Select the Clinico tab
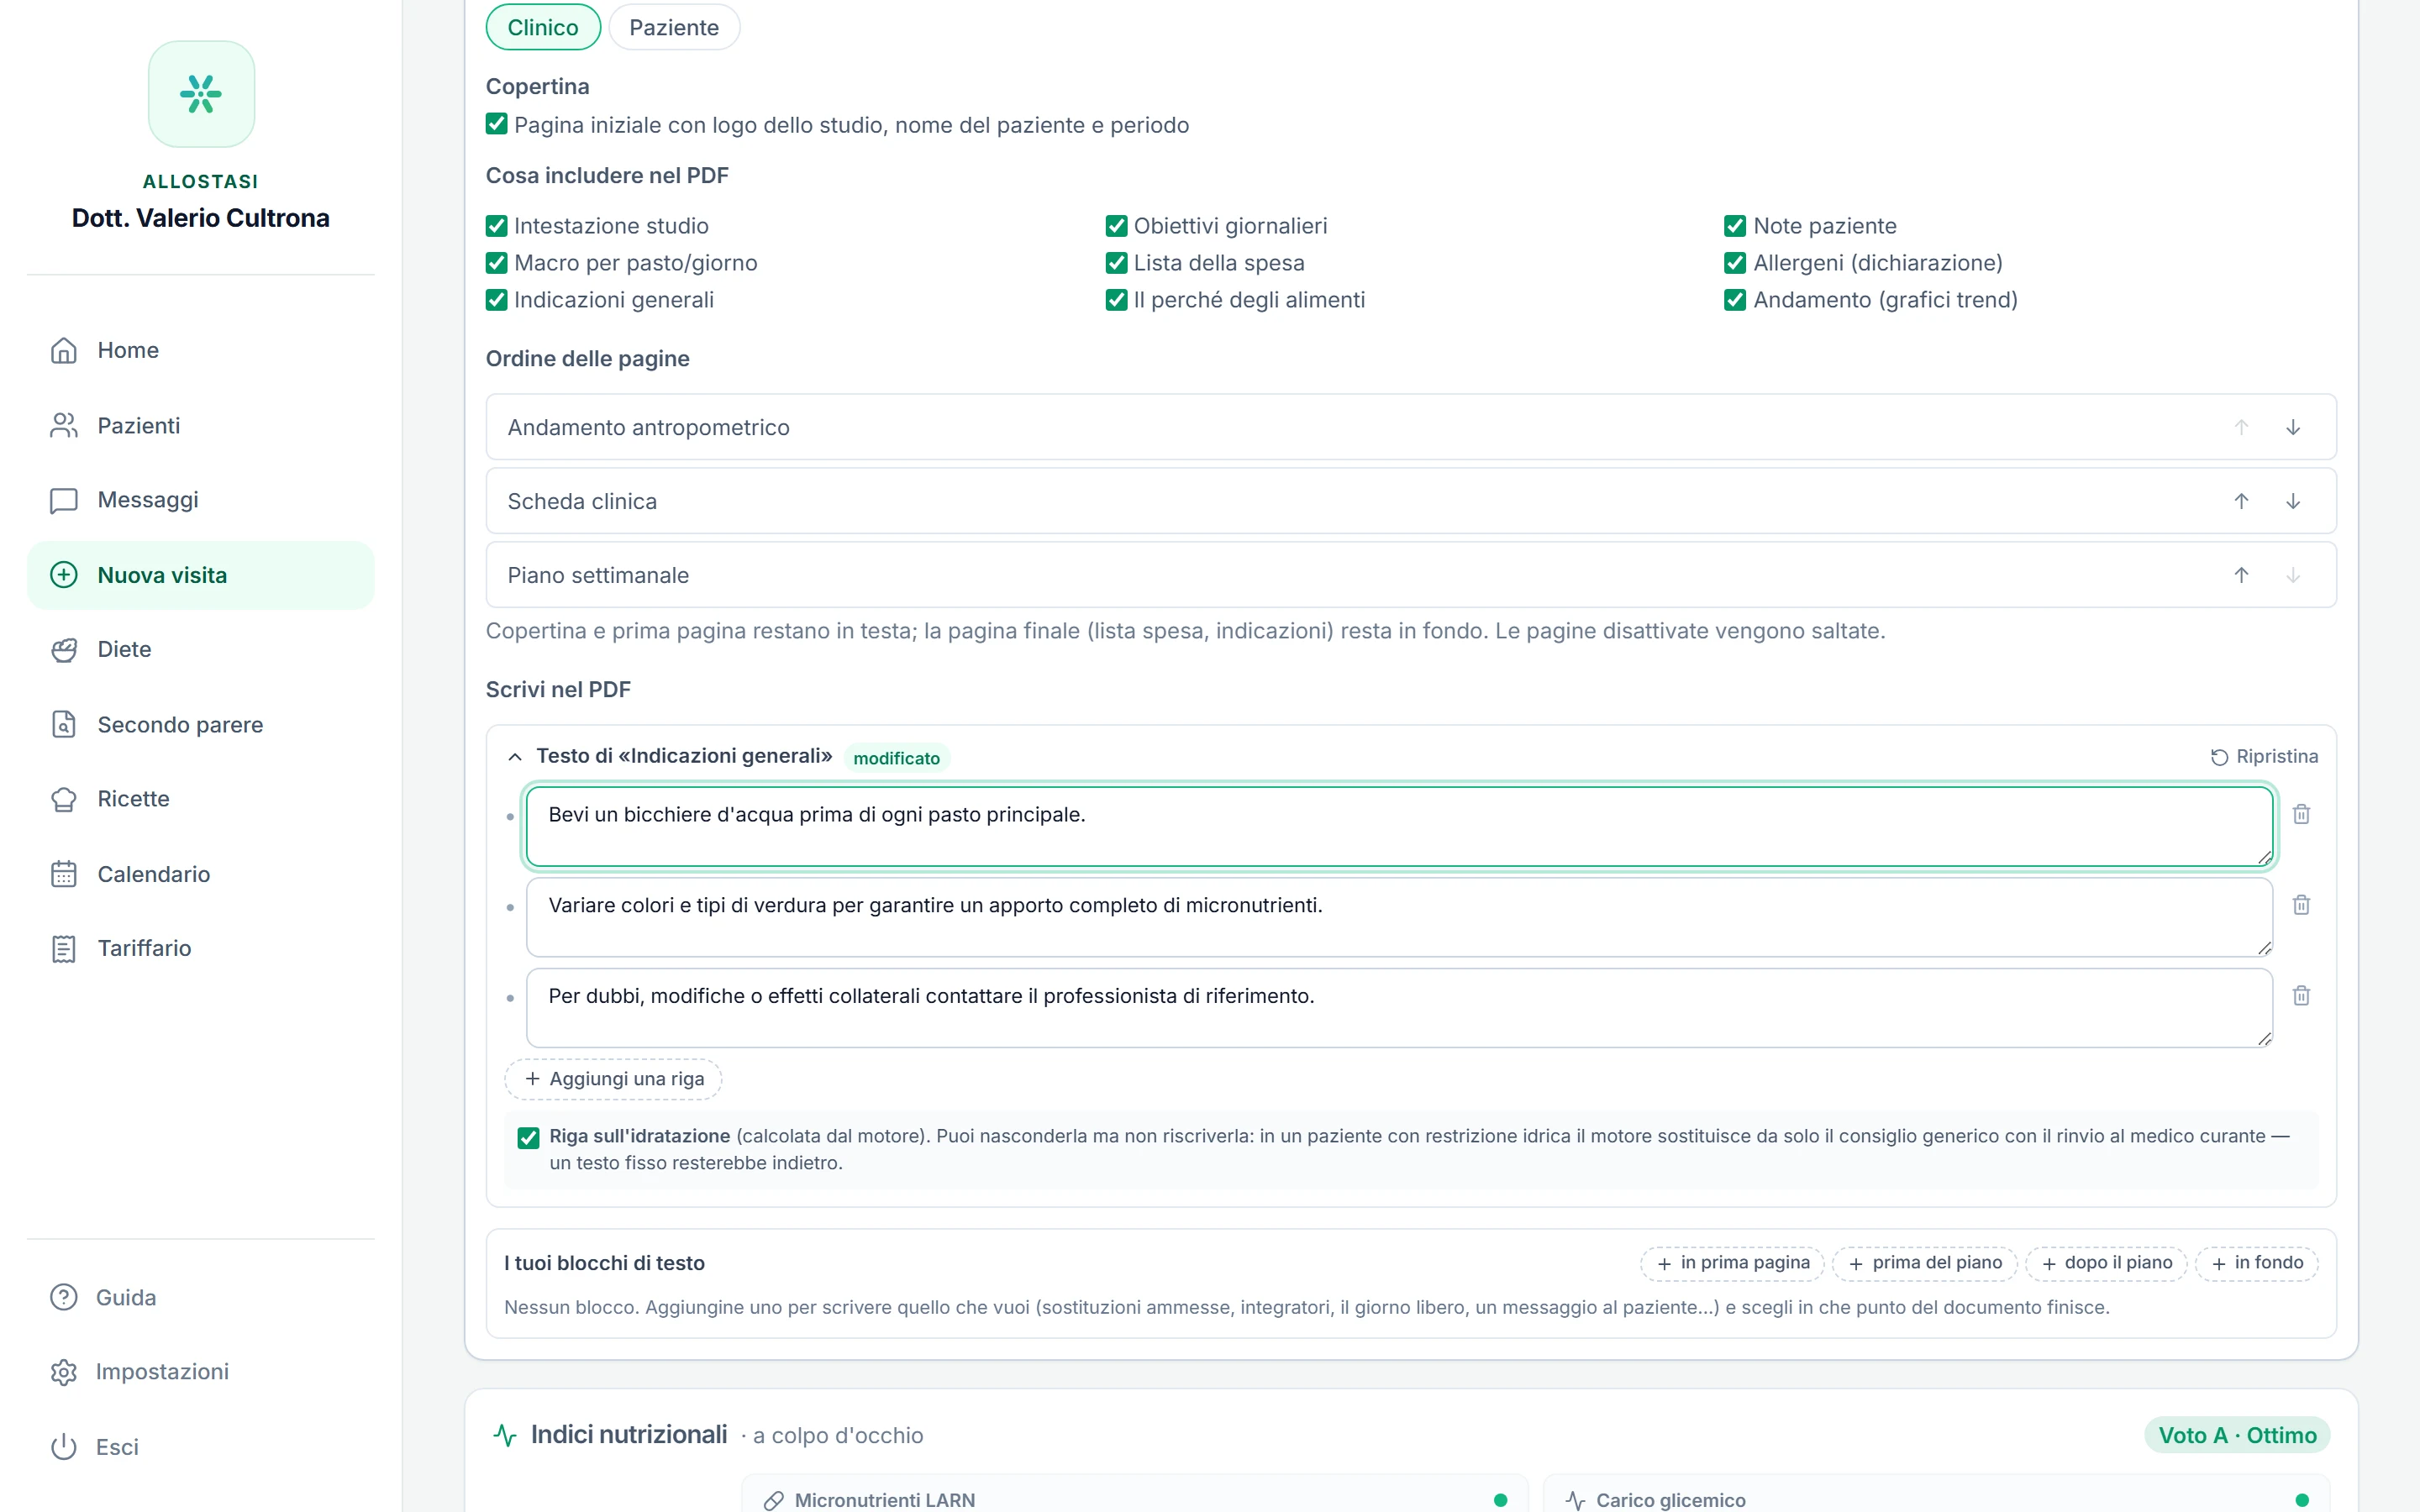2420x1512 pixels. pos(543,27)
